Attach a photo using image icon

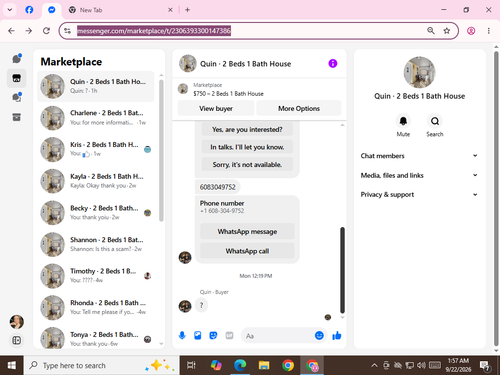pyautogui.click(x=198, y=335)
